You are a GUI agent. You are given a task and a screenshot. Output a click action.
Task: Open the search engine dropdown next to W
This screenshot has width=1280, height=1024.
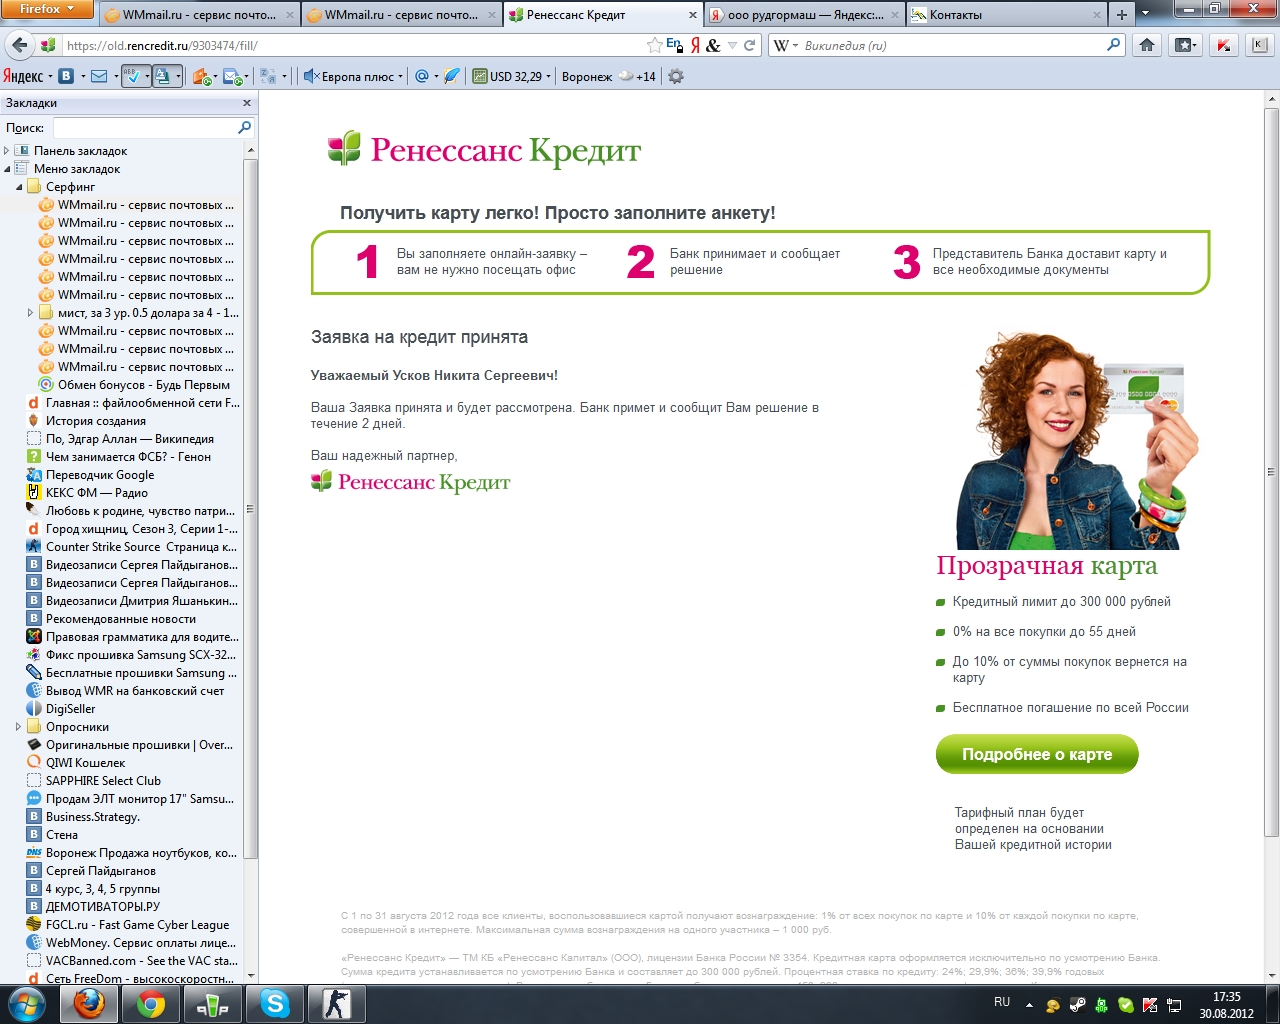795,46
